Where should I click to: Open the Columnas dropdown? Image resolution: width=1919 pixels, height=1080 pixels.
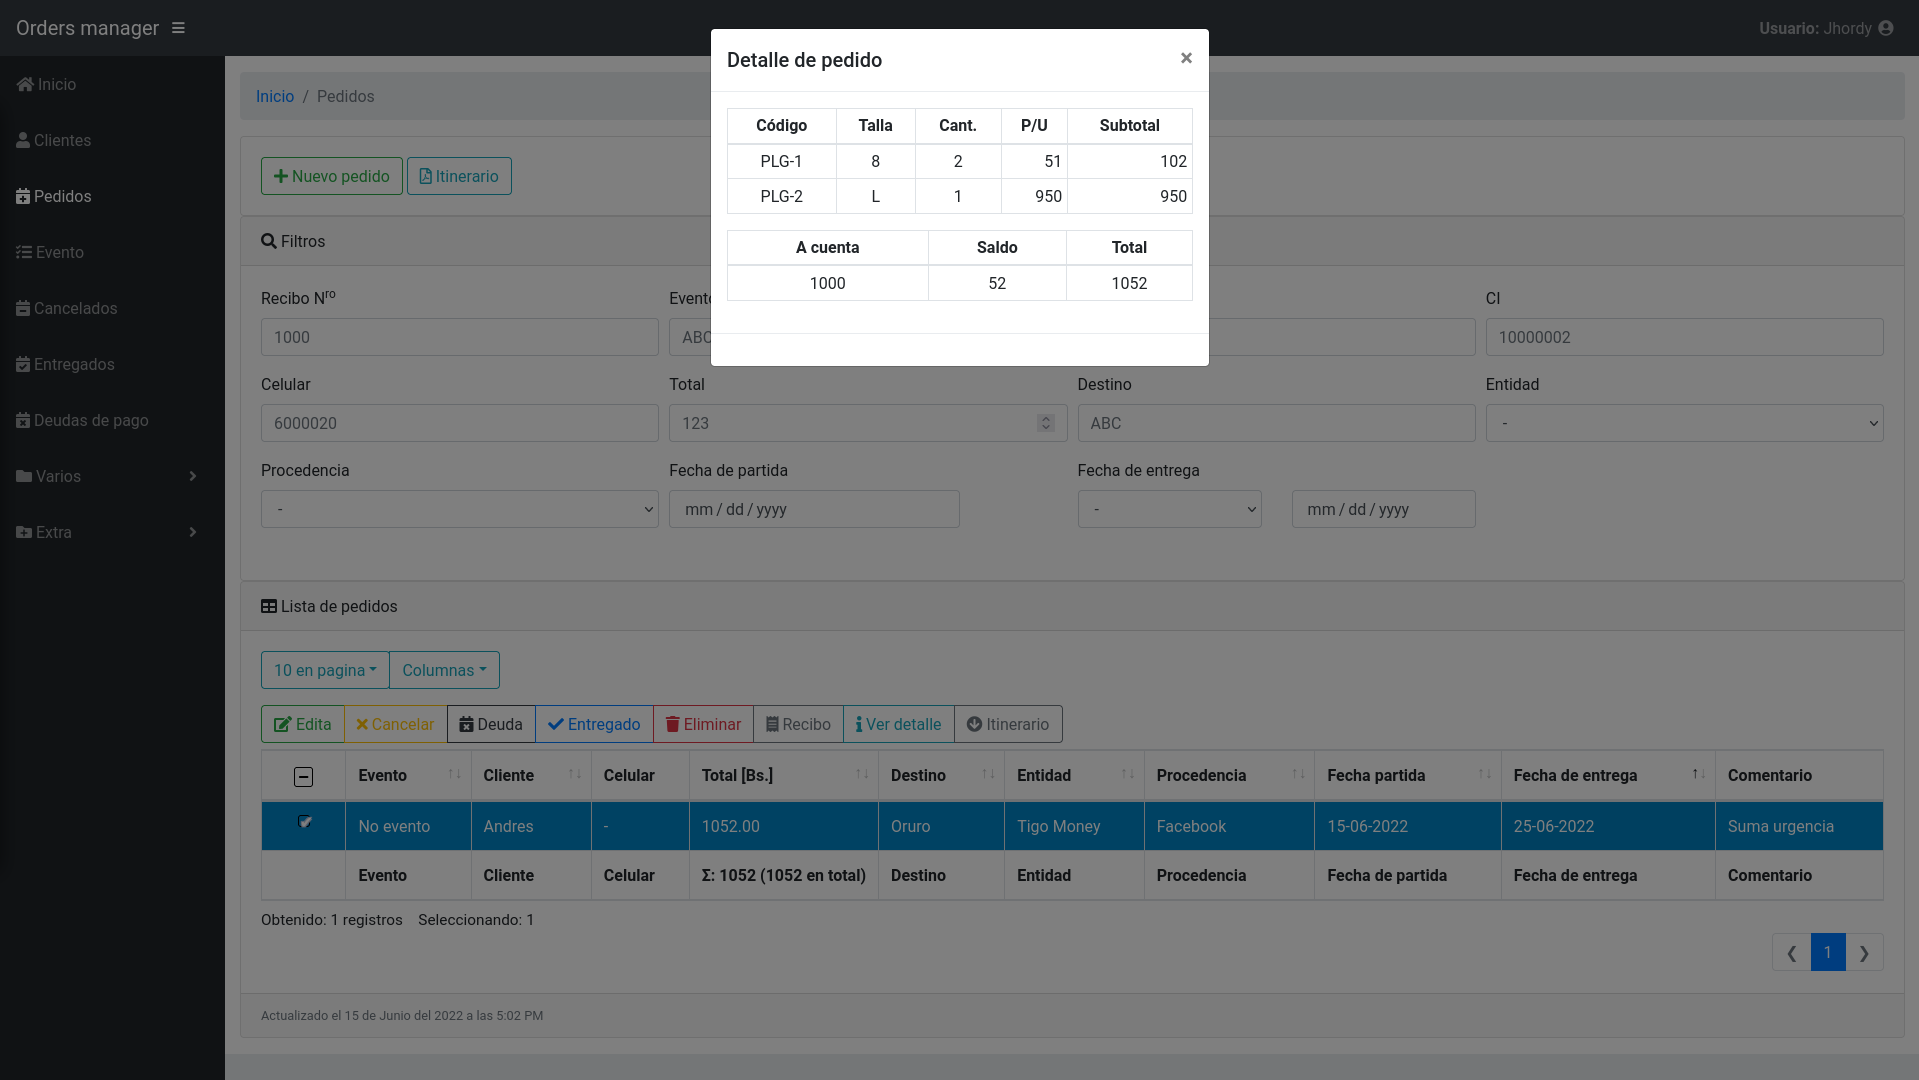pos(444,670)
